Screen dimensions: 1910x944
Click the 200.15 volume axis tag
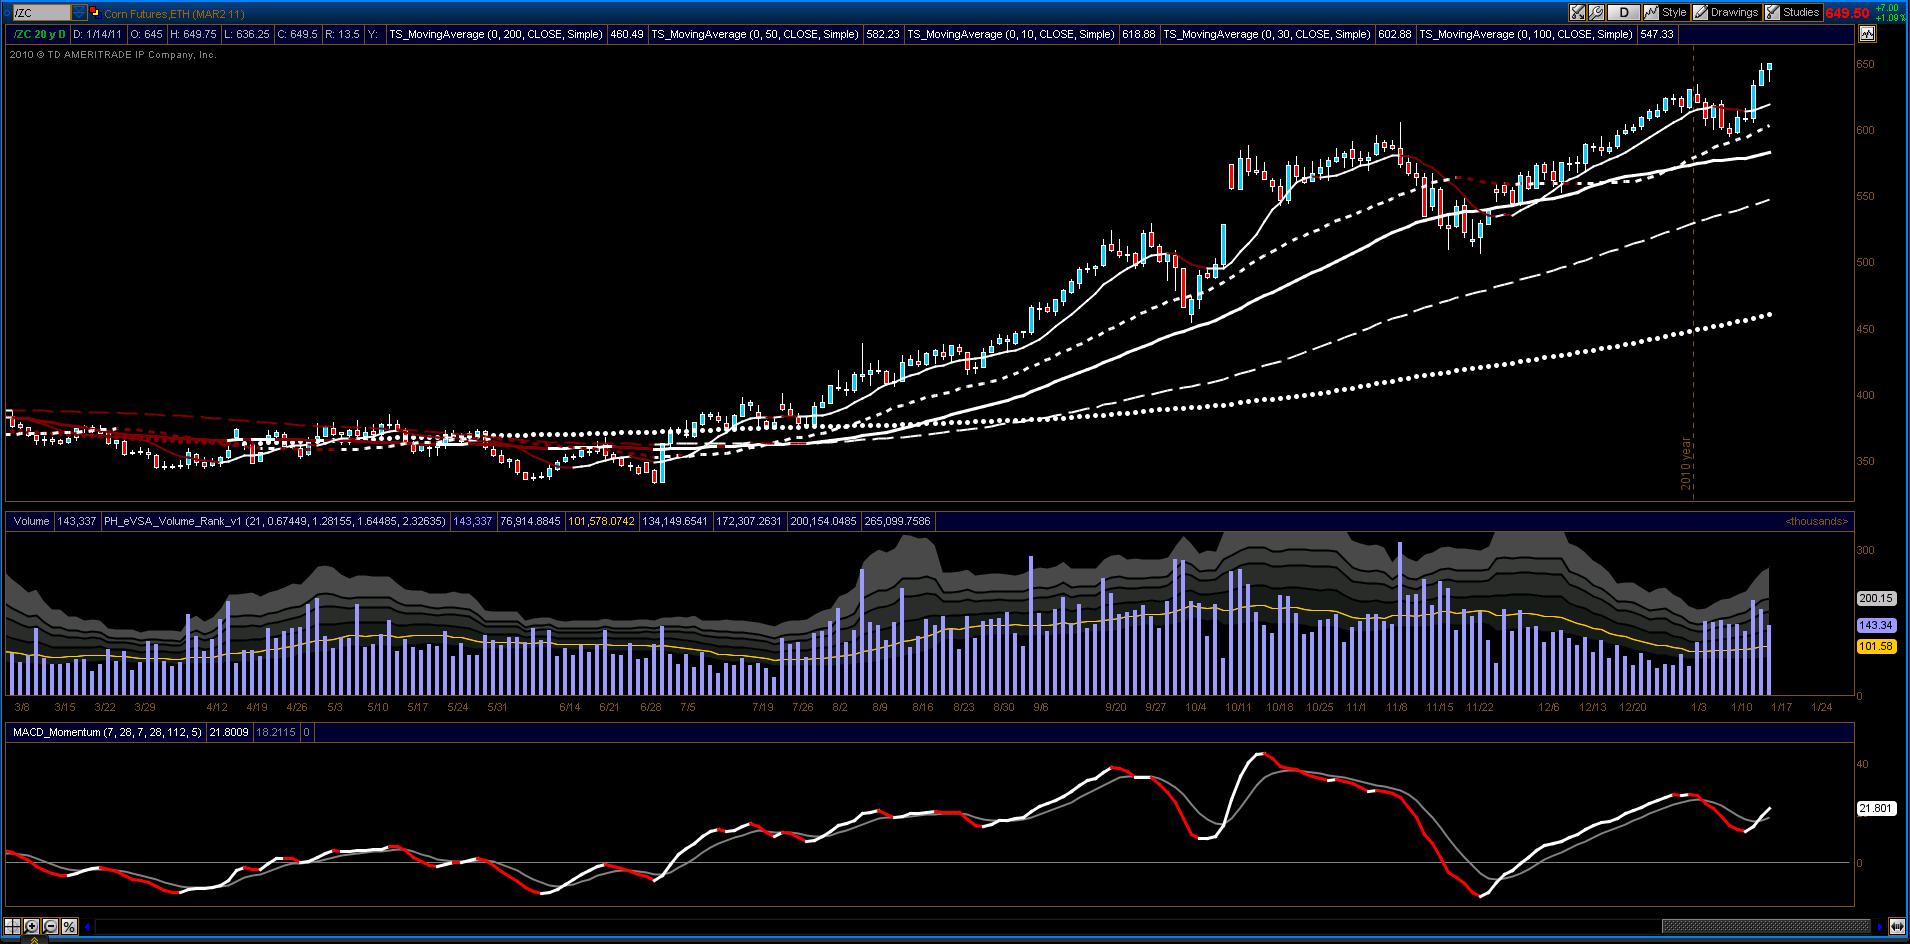[1876, 598]
